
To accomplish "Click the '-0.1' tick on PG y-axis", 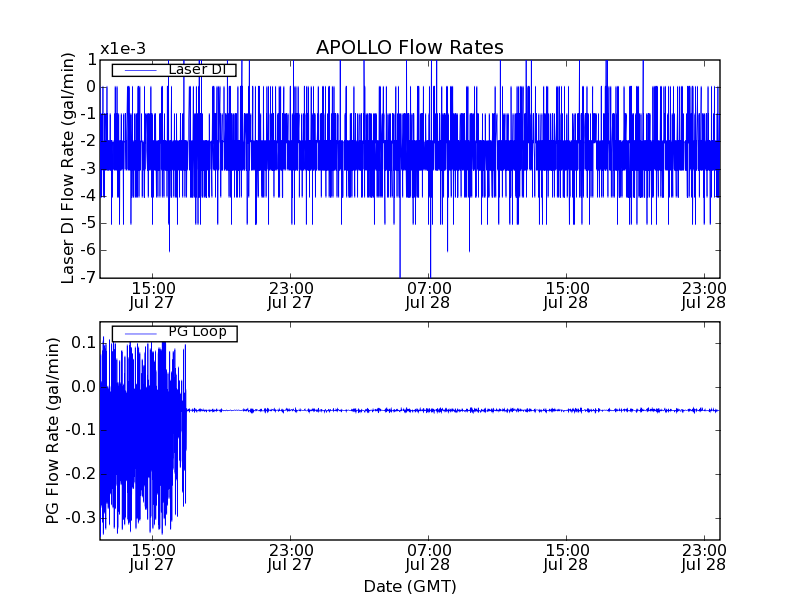I will tap(80, 431).
